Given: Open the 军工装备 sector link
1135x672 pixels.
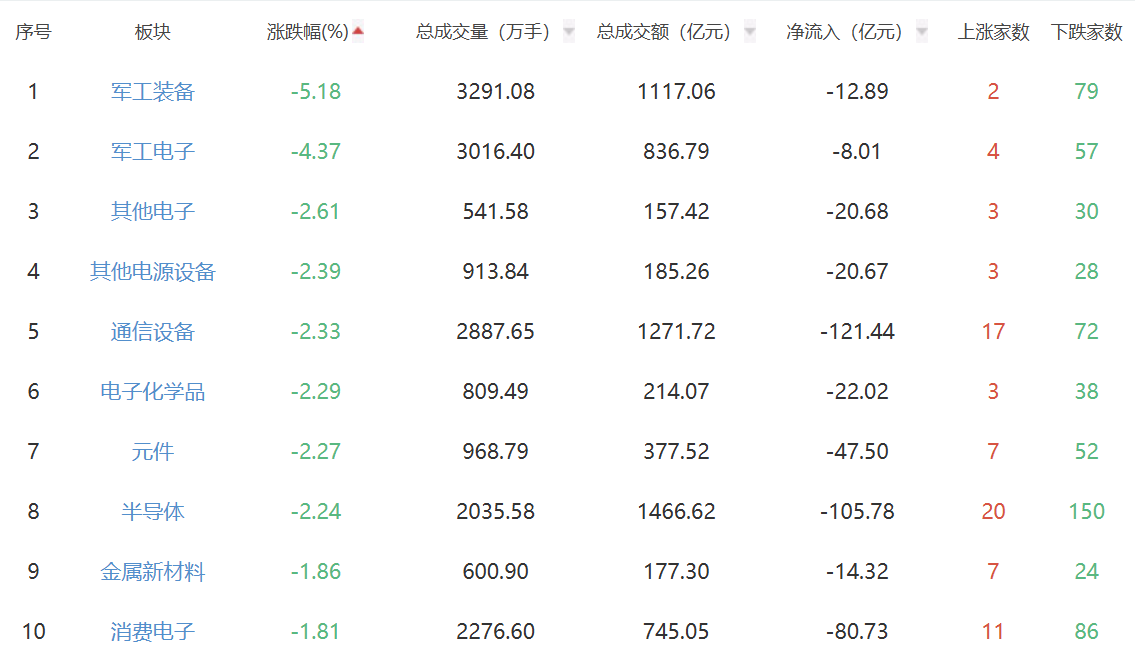Looking at the screenshot, I should pos(153,92).
